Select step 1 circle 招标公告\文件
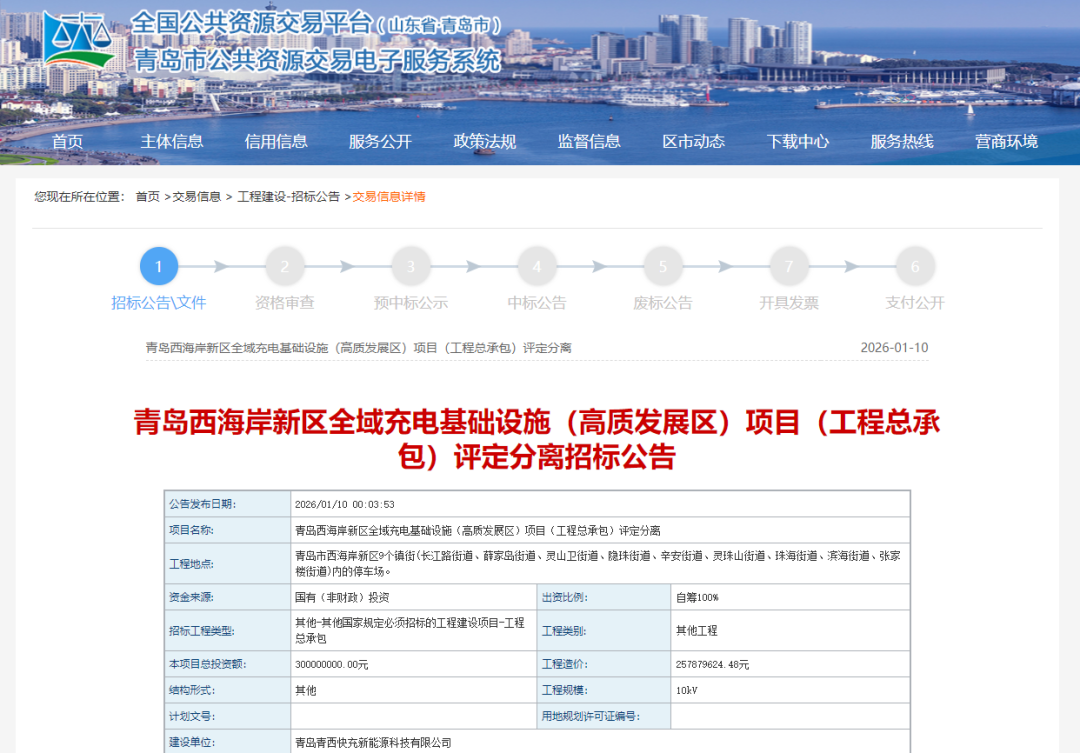Screen dimensions: 1080x753 click(159, 266)
